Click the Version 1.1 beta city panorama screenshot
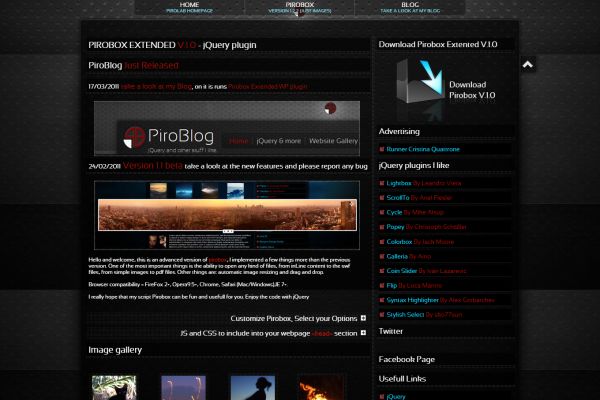 coord(227,215)
